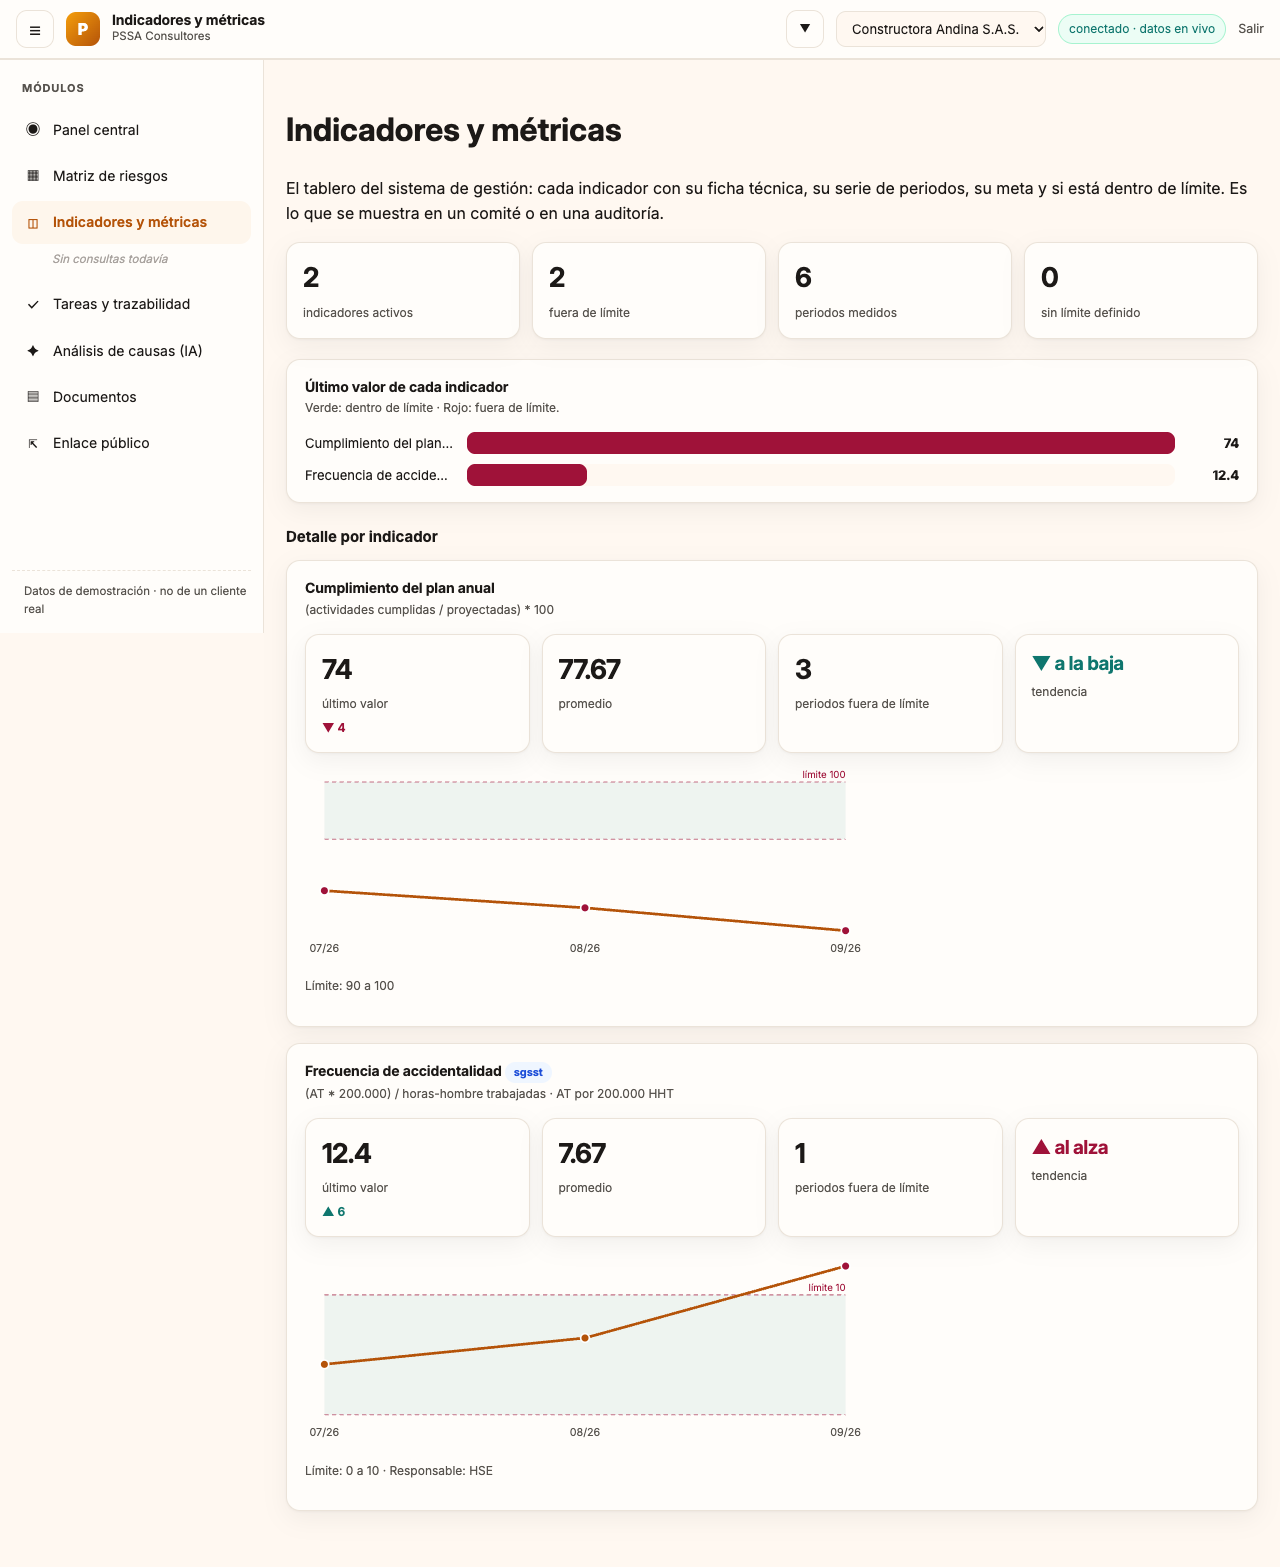Open Análisis de causas sparkle icon

[x=33, y=351]
